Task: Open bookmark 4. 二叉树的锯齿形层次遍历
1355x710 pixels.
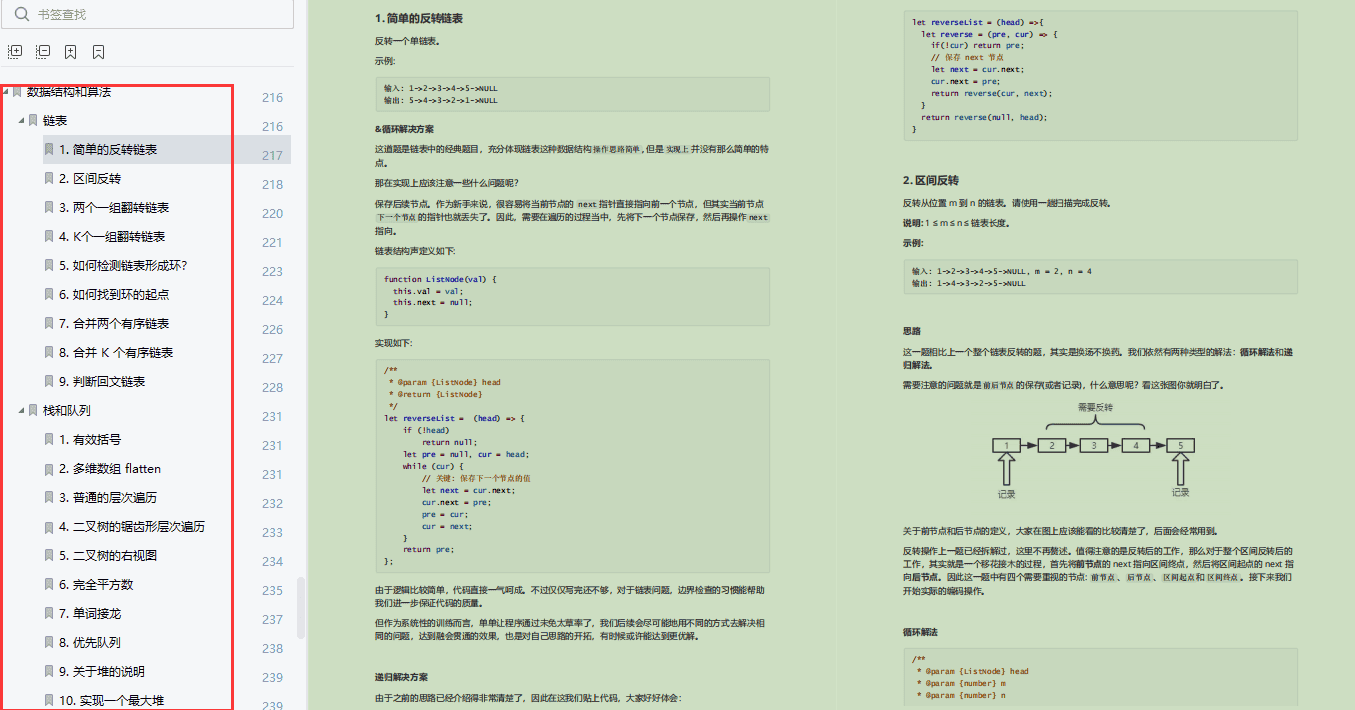Action: [132, 526]
